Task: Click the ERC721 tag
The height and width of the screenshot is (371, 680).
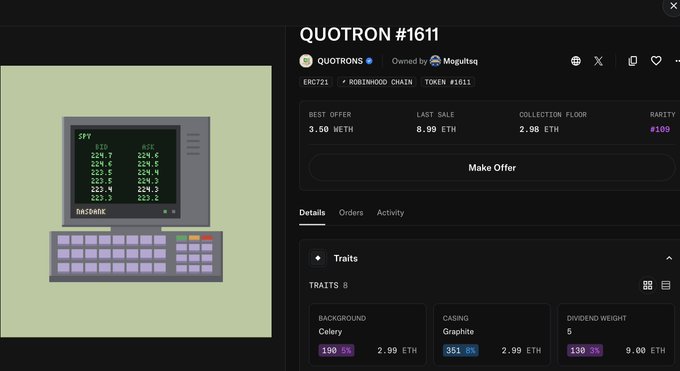Action: point(316,82)
